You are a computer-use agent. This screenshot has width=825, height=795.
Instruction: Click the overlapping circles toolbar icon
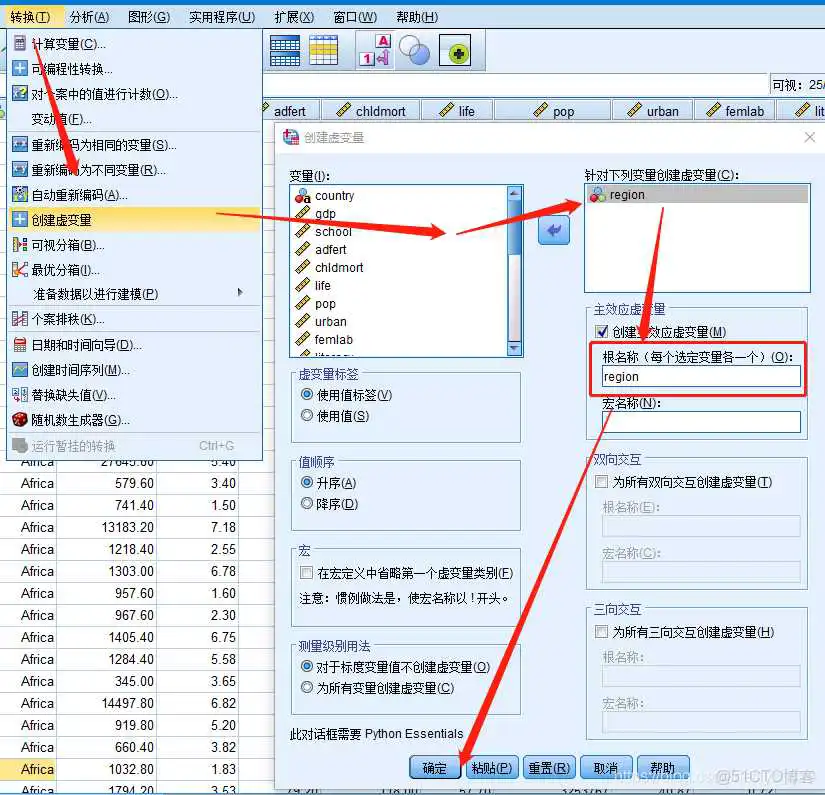point(415,51)
